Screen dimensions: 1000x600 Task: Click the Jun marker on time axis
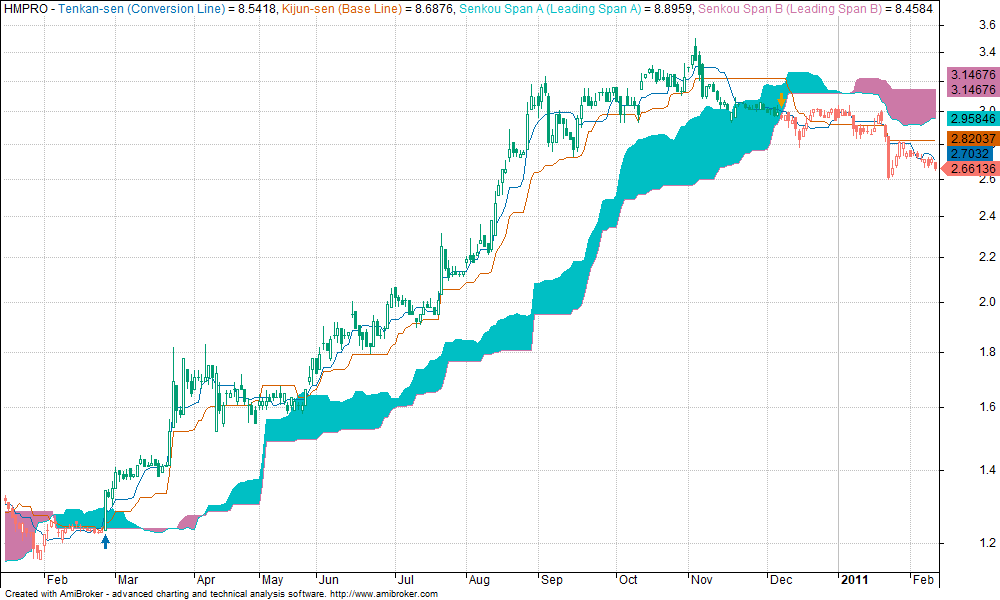click(328, 579)
